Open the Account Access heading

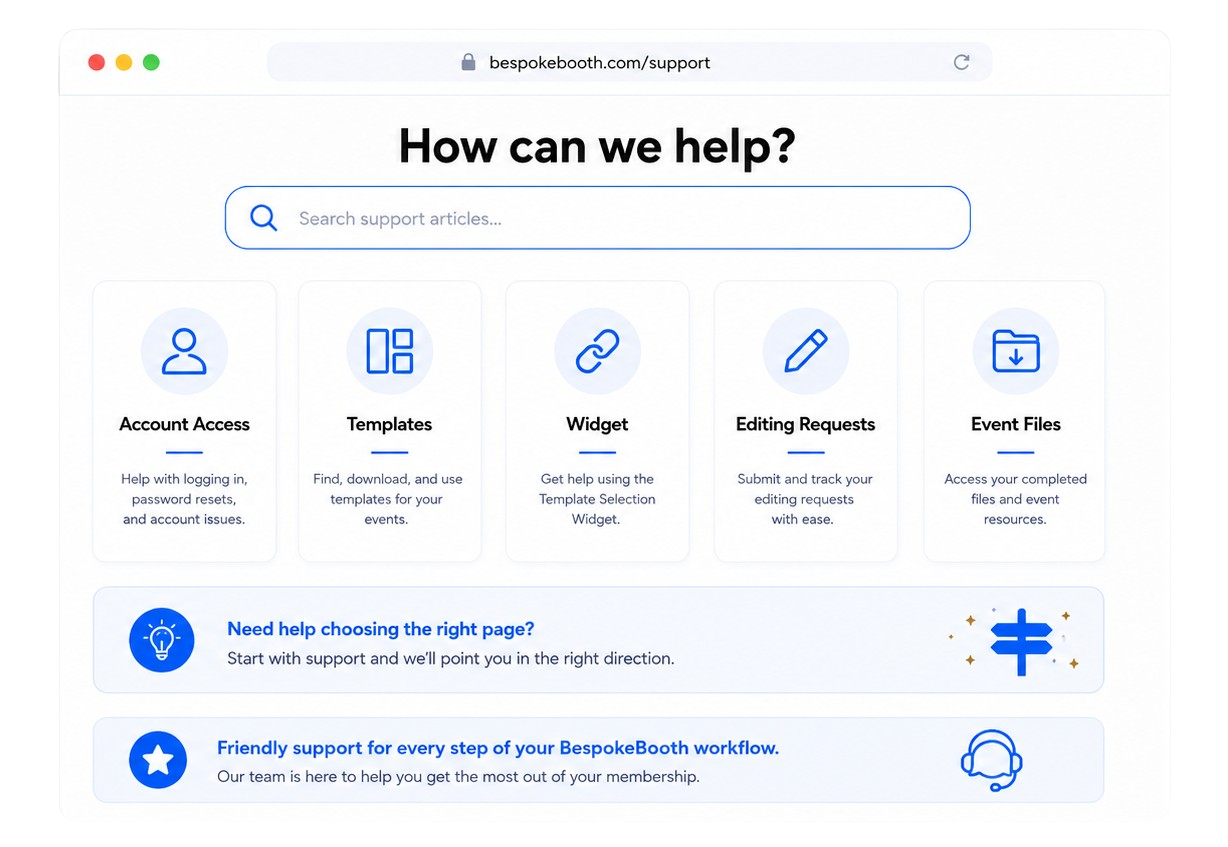[x=184, y=424]
